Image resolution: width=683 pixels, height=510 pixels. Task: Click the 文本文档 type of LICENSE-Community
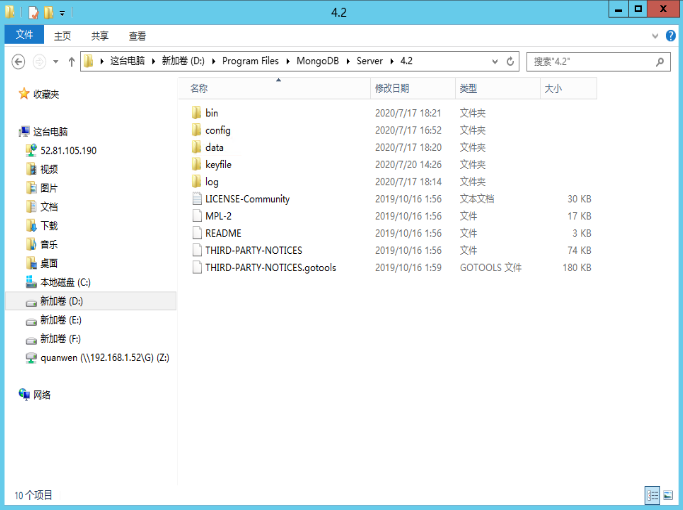(x=477, y=199)
